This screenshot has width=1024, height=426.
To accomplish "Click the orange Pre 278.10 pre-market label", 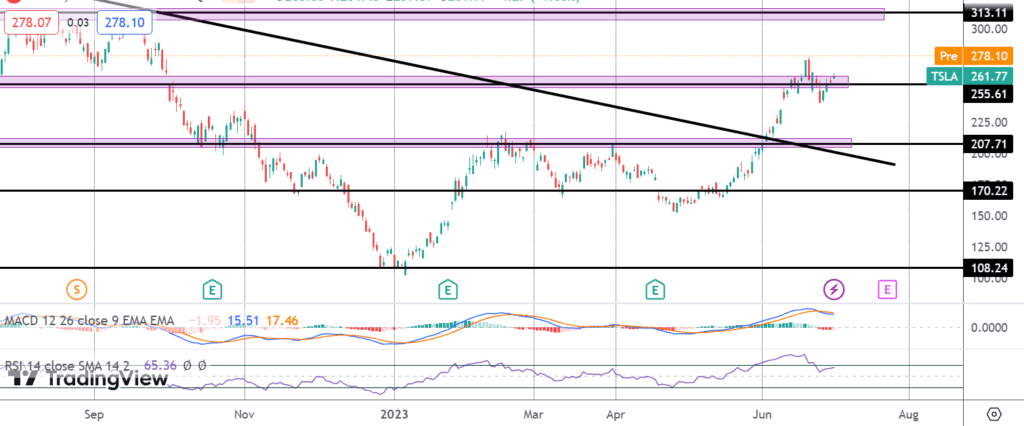I will pyautogui.click(x=961, y=56).
